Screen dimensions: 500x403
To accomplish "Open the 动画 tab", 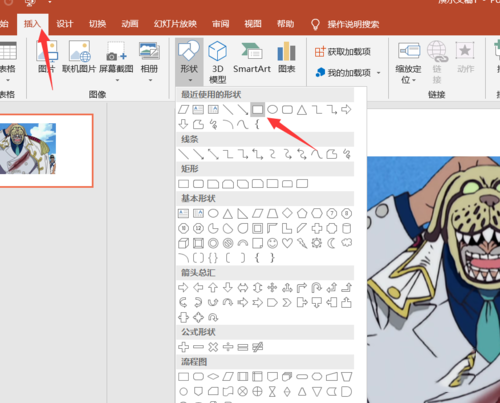I will tap(130, 24).
